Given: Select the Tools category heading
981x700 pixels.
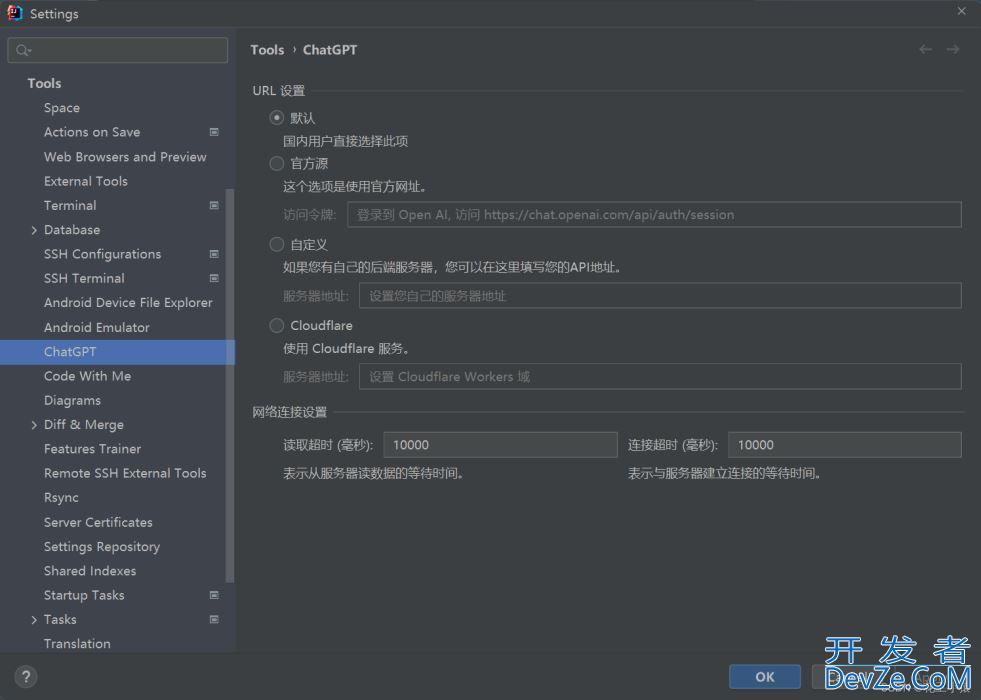Looking at the screenshot, I should click(x=44, y=83).
